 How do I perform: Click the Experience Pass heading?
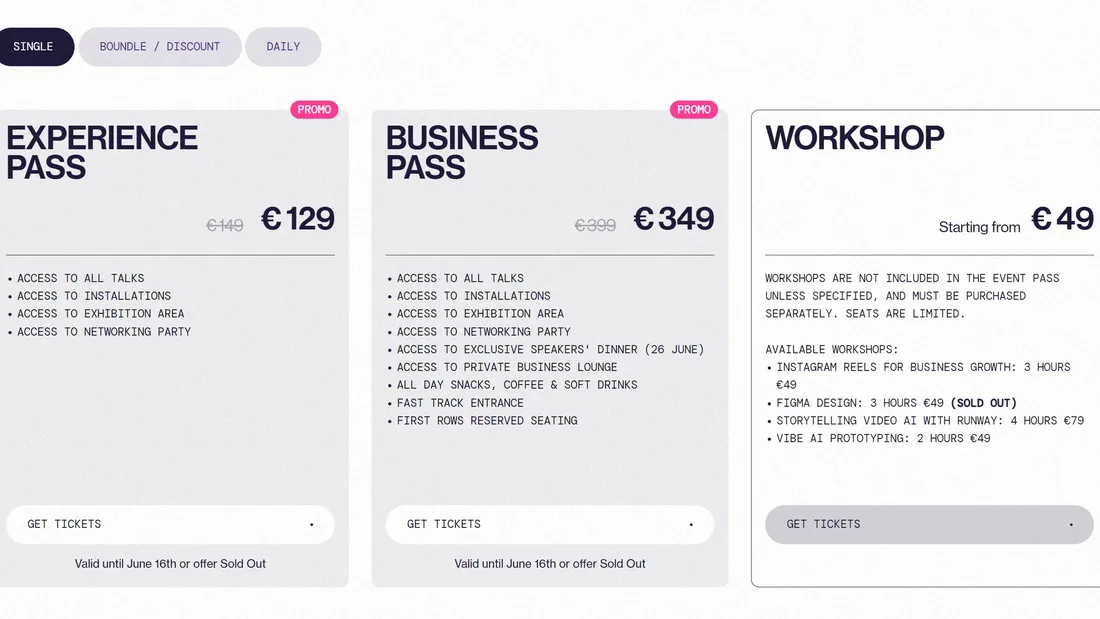tap(102, 152)
